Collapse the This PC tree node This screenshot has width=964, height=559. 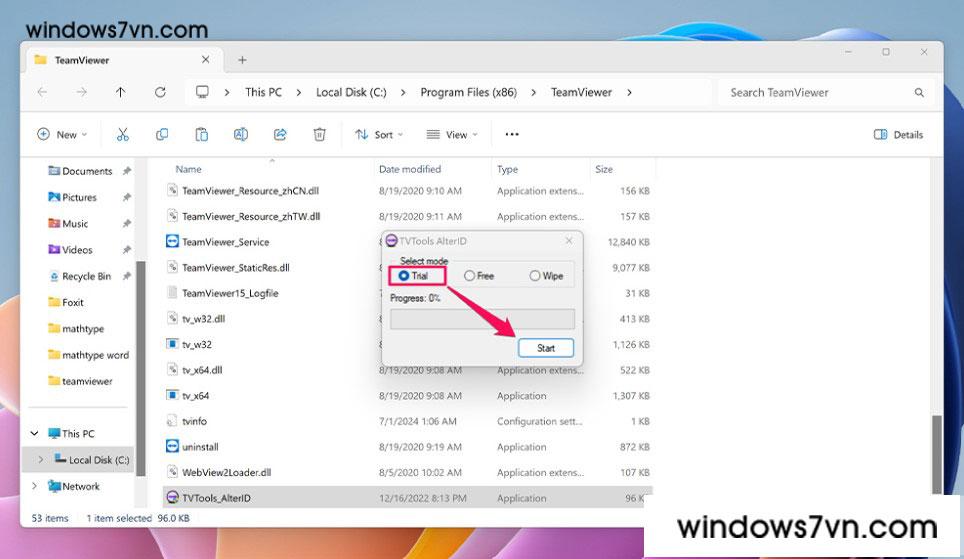pyautogui.click(x=34, y=434)
